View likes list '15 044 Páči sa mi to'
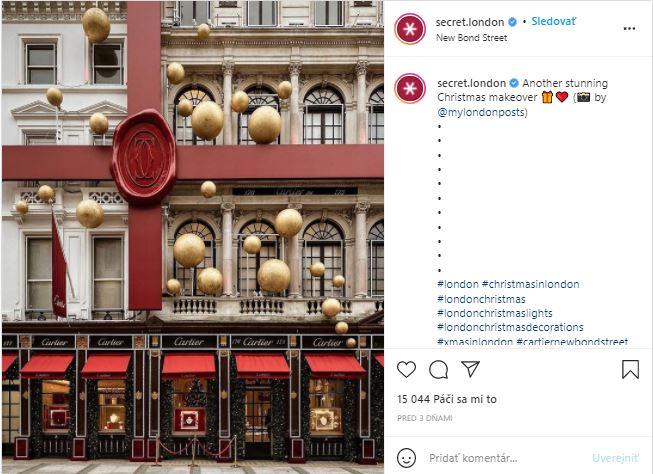Image resolution: width=653 pixels, height=474 pixels. pos(447,399)
